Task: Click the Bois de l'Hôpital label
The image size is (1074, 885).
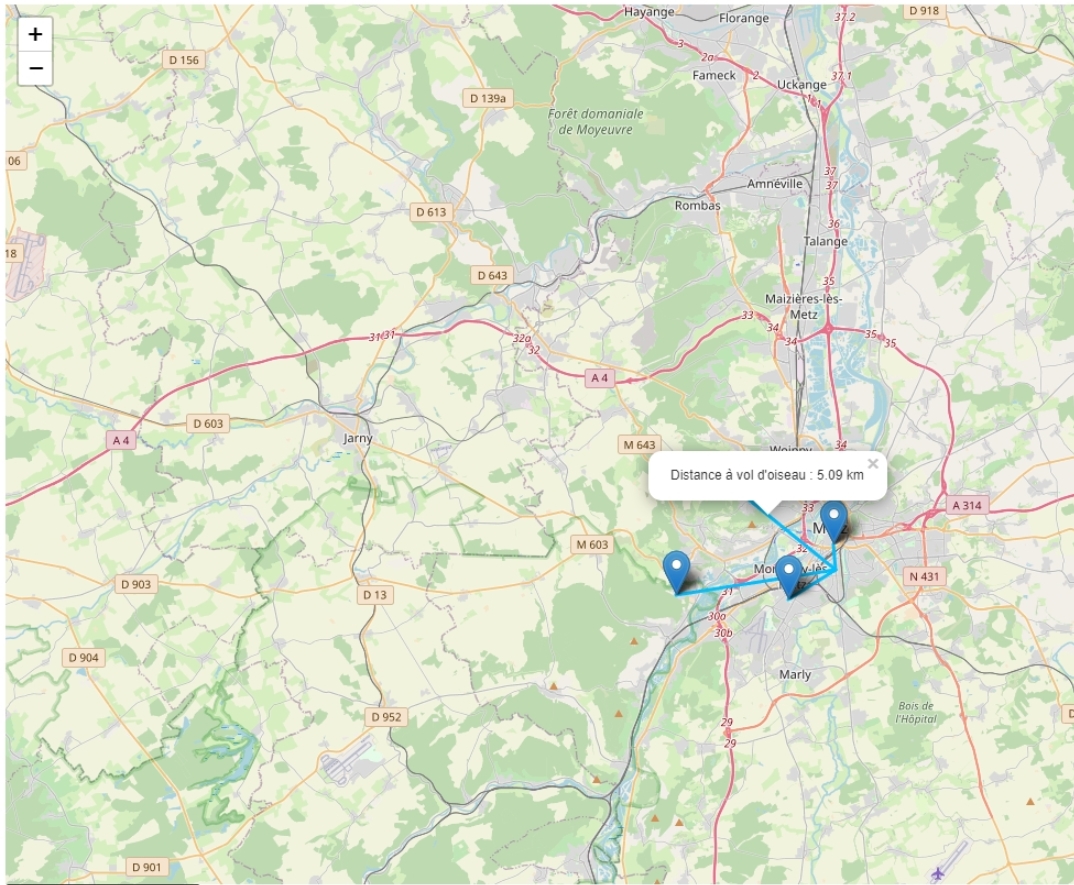Action: tap(916, 712)
